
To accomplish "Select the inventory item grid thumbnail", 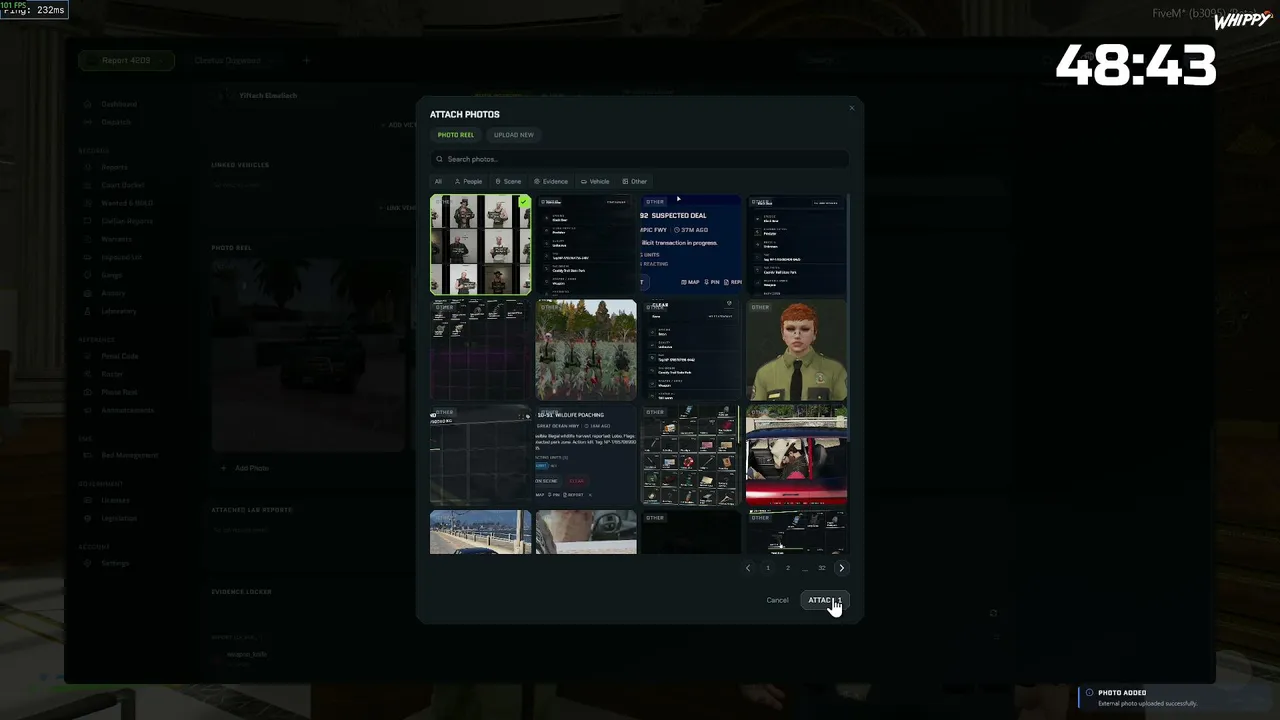I will click(x=691, y=455).
